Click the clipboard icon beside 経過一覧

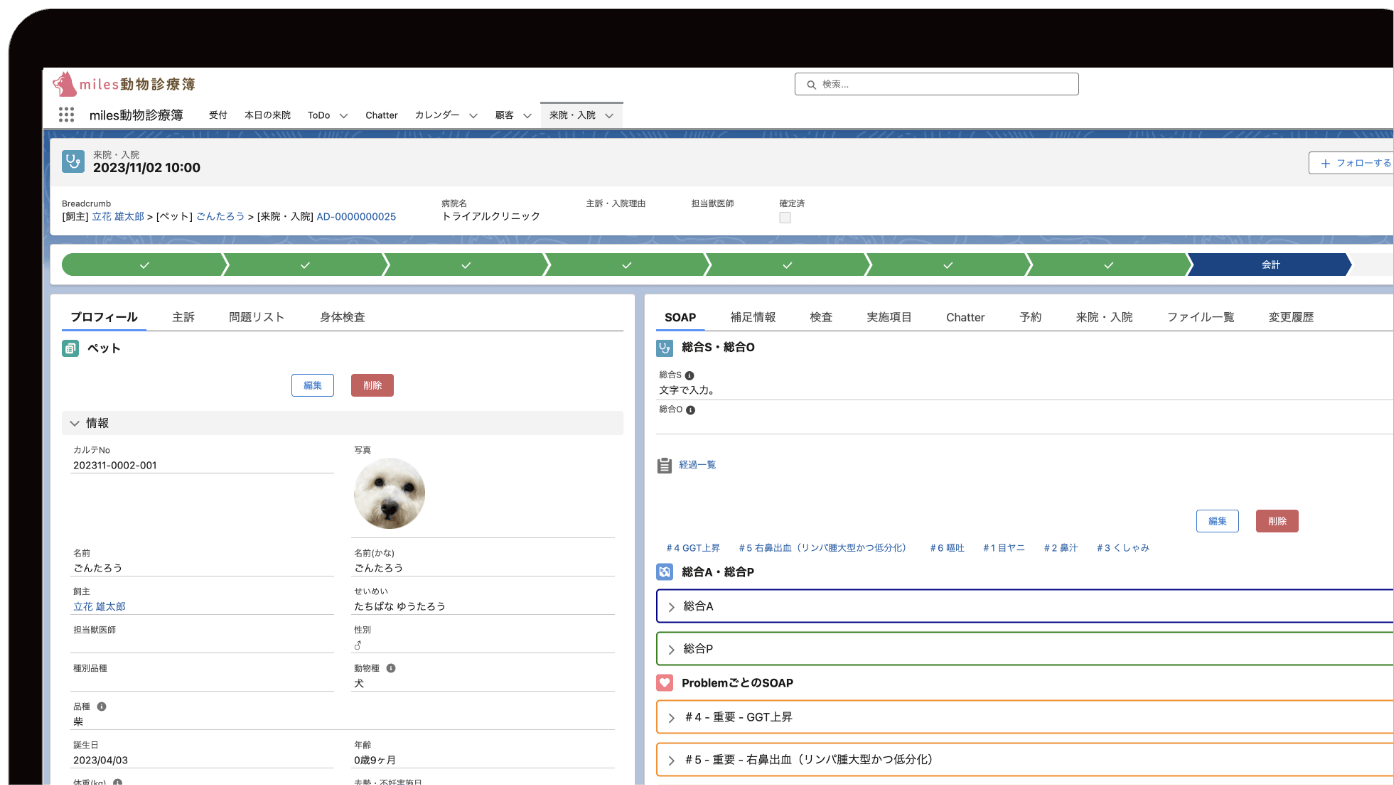coord(664,465)
